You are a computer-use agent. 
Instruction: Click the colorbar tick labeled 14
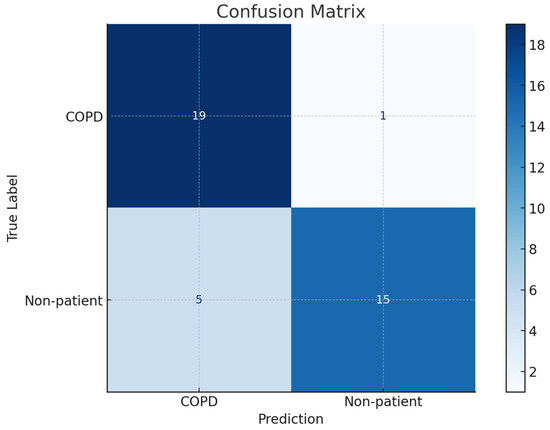(x=537, y=127)
